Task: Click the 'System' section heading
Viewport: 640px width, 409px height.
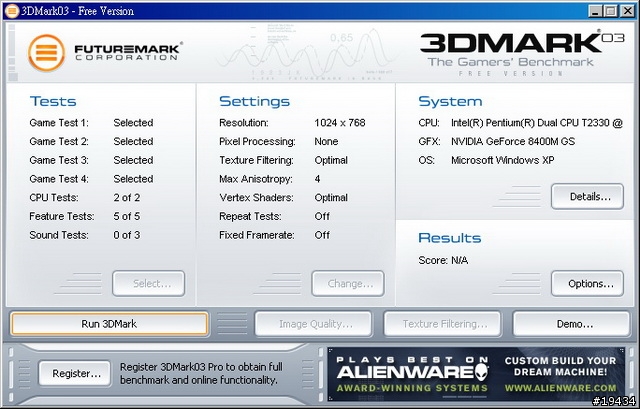Action: point(450,101)
